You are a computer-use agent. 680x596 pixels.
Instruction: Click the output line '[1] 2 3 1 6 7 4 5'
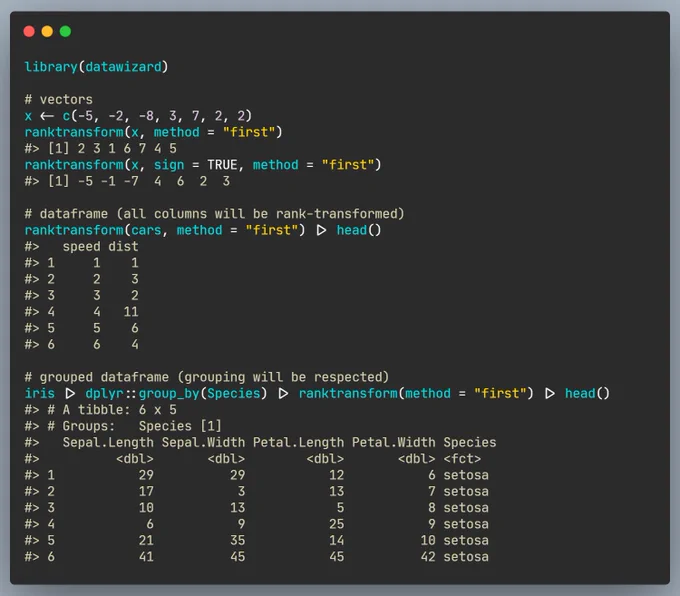pyautogui.click(x=101, y=148)
